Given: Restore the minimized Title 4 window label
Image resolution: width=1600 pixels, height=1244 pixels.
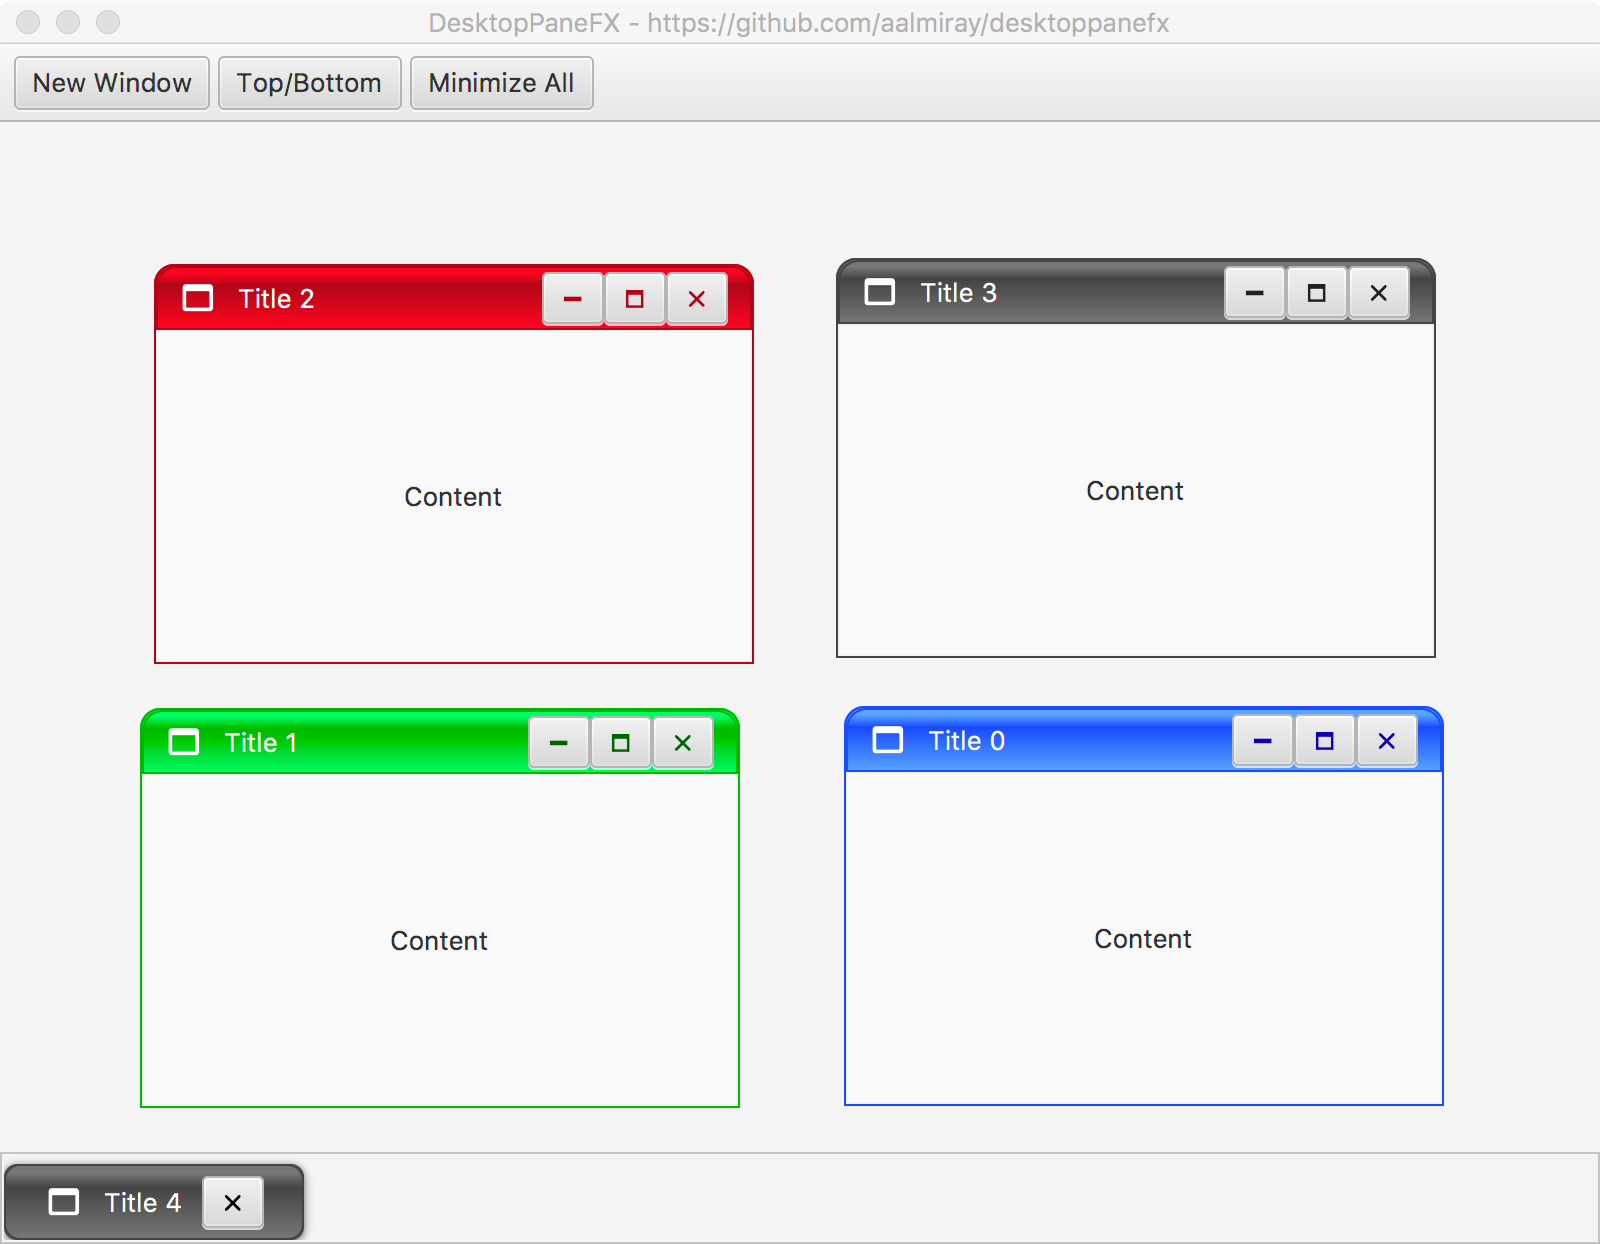Looking at the screenshot, I should pyautogui.click(x=143, y=1202).
